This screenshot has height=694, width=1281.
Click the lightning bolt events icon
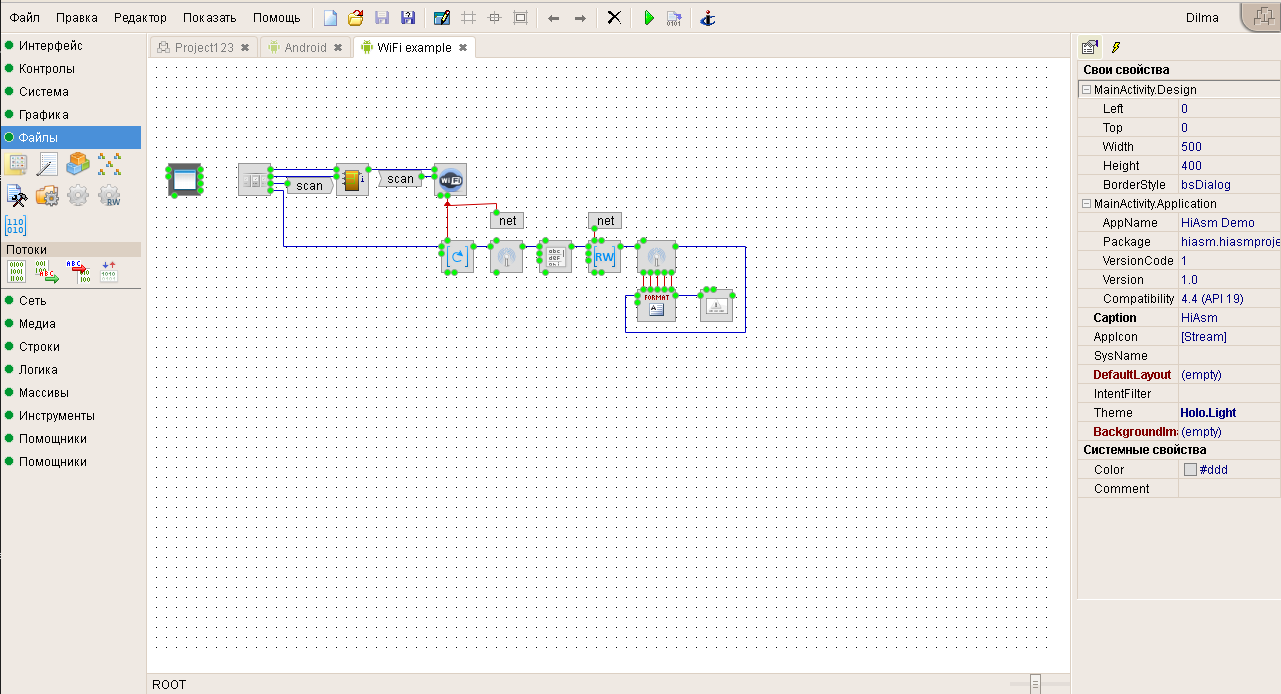click(1116, 47)
